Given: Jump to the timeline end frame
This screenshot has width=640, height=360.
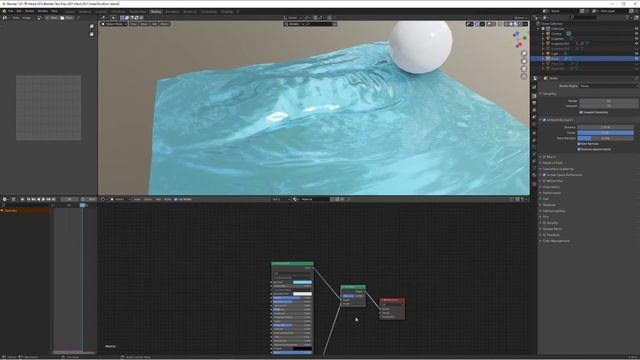Looking at the screenshot, I should (x=53, y=199).
